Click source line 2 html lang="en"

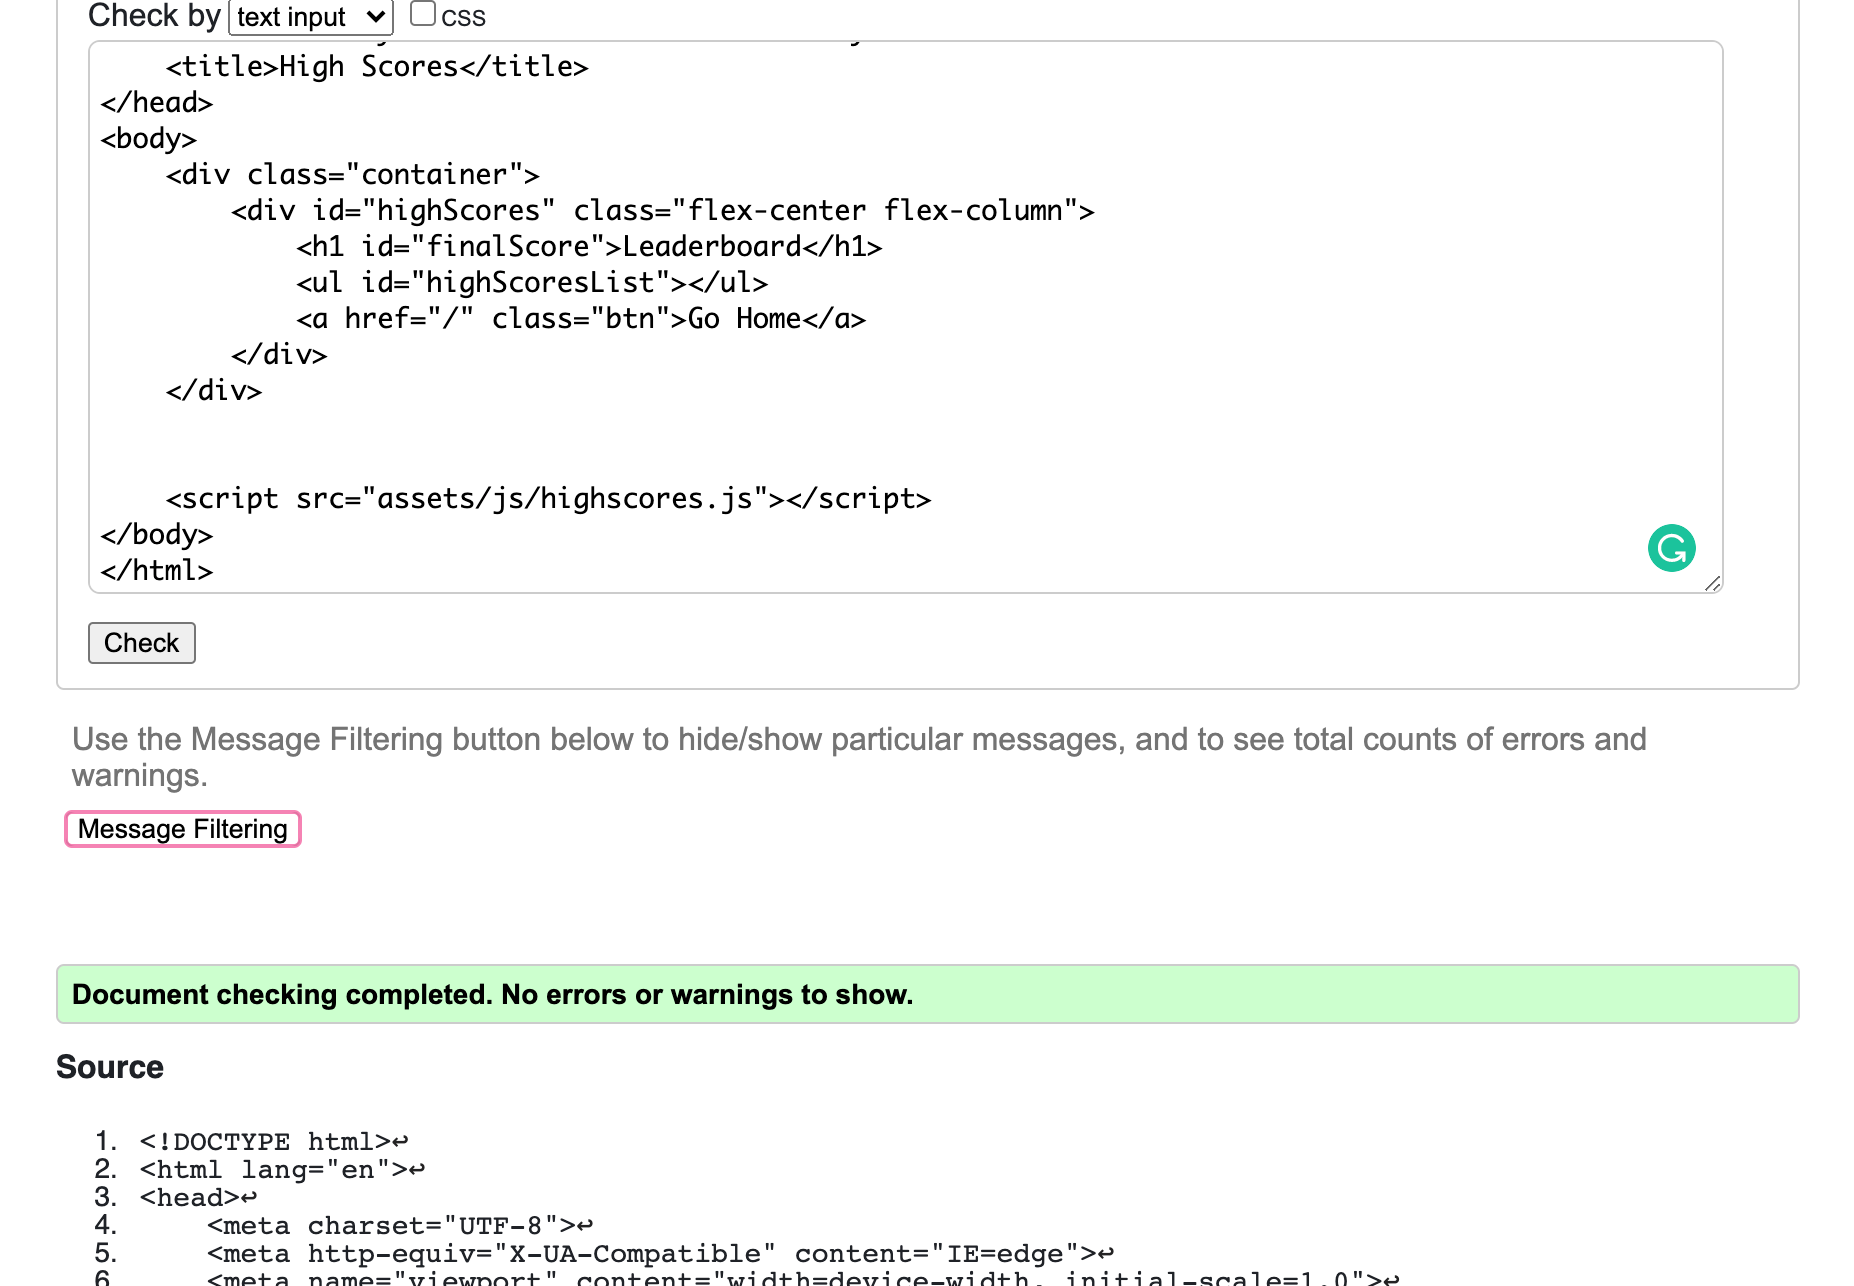282,1170
